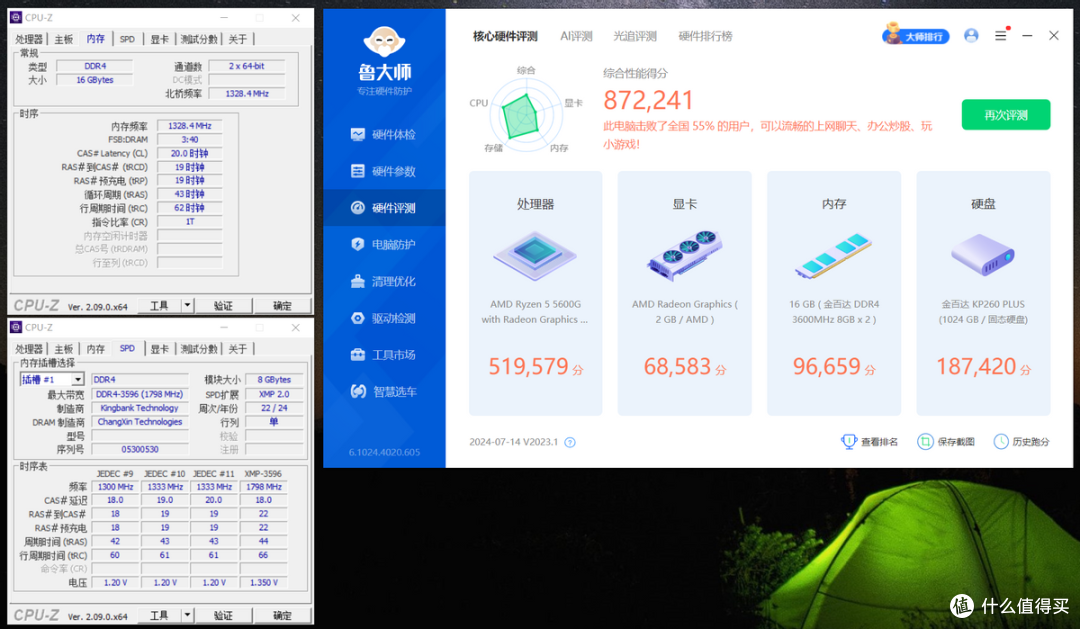This screenshot has height=629, width=1080.
Task: Switch to 硬件排行榜 tab
Action: click(x=705, y=36)
